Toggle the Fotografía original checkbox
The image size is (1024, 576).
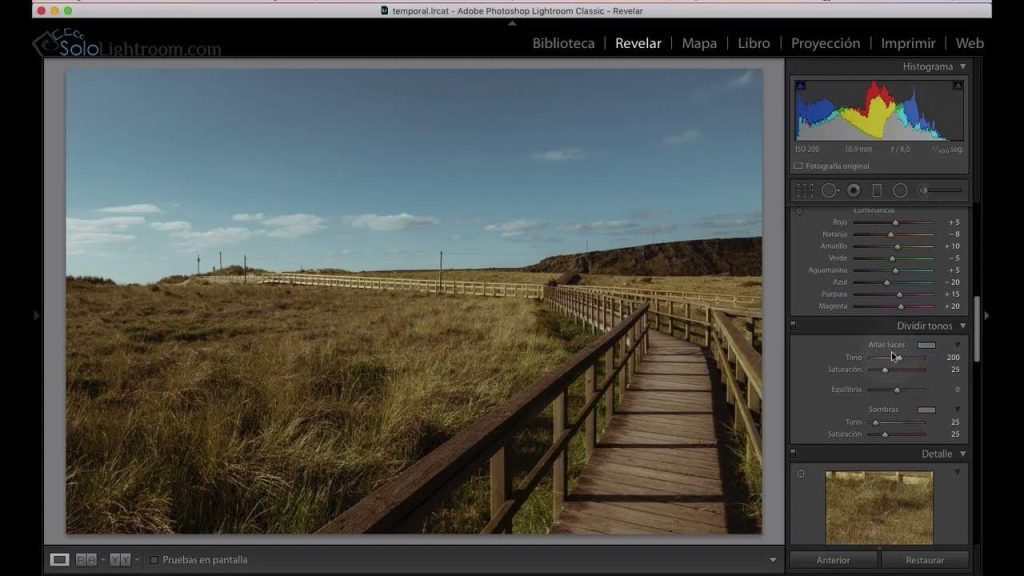point(800,166)
